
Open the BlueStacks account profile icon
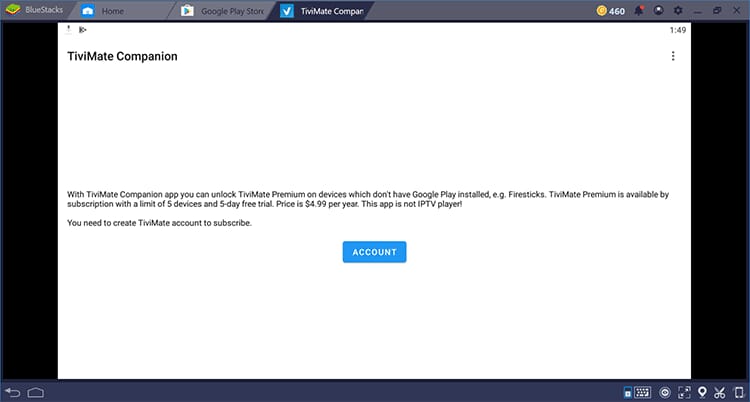click(657, 11)
